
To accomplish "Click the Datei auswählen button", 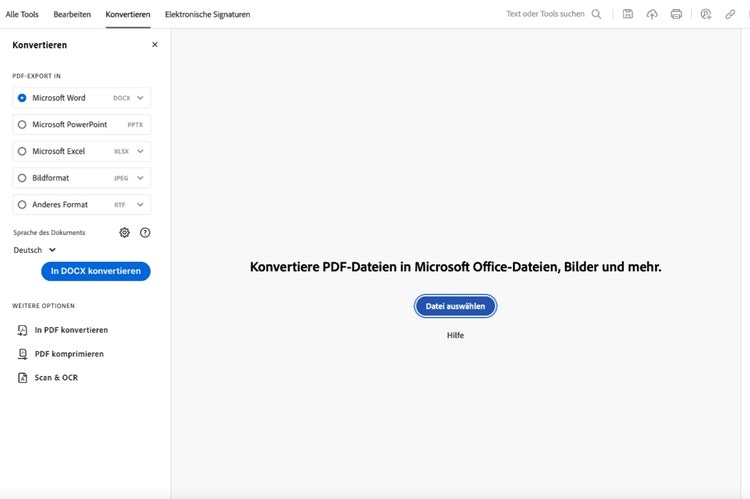I will pyautogui.click(x=455, y=306).
